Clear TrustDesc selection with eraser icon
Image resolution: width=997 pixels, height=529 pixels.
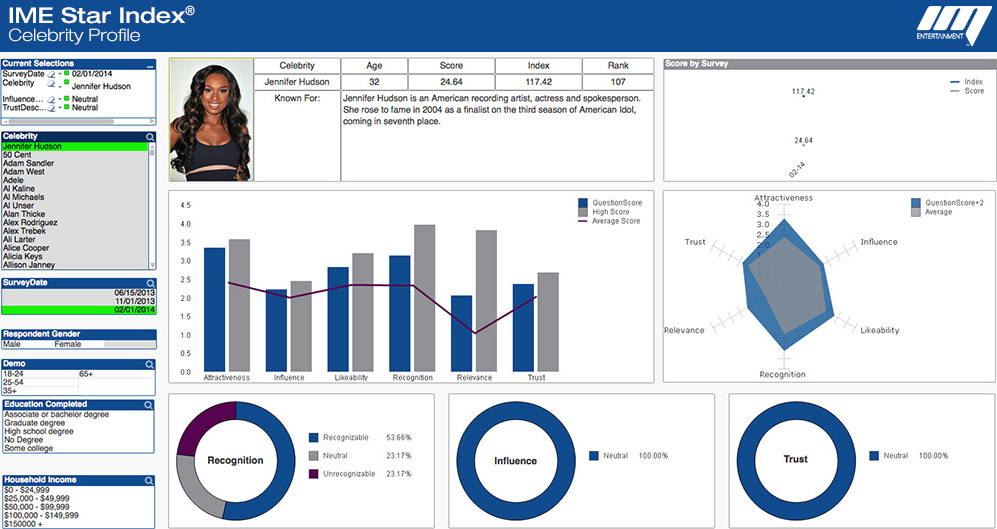point(52,108)
